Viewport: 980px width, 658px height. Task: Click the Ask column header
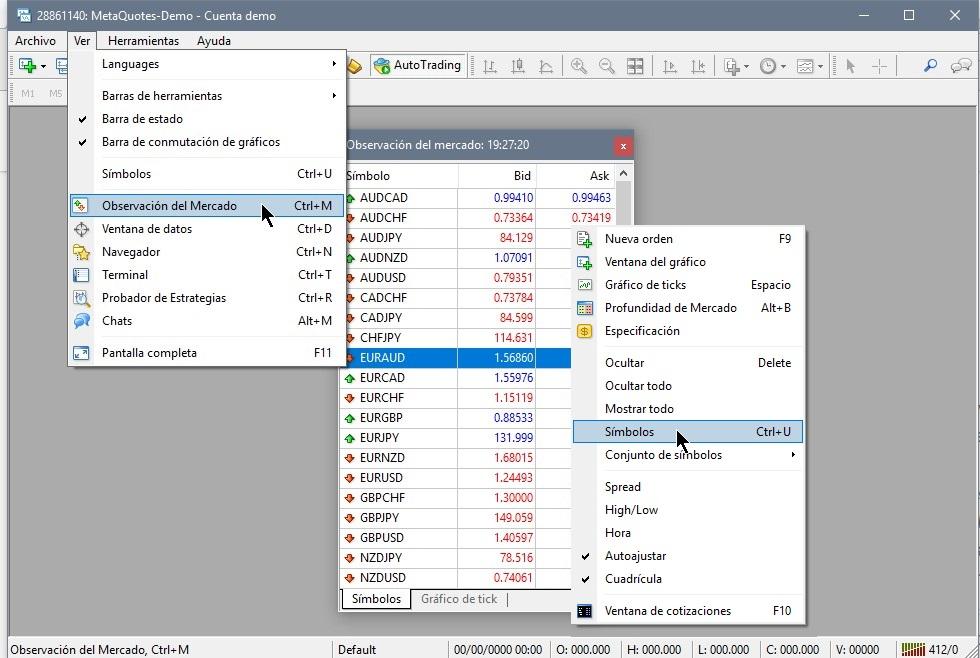(576, 176)
